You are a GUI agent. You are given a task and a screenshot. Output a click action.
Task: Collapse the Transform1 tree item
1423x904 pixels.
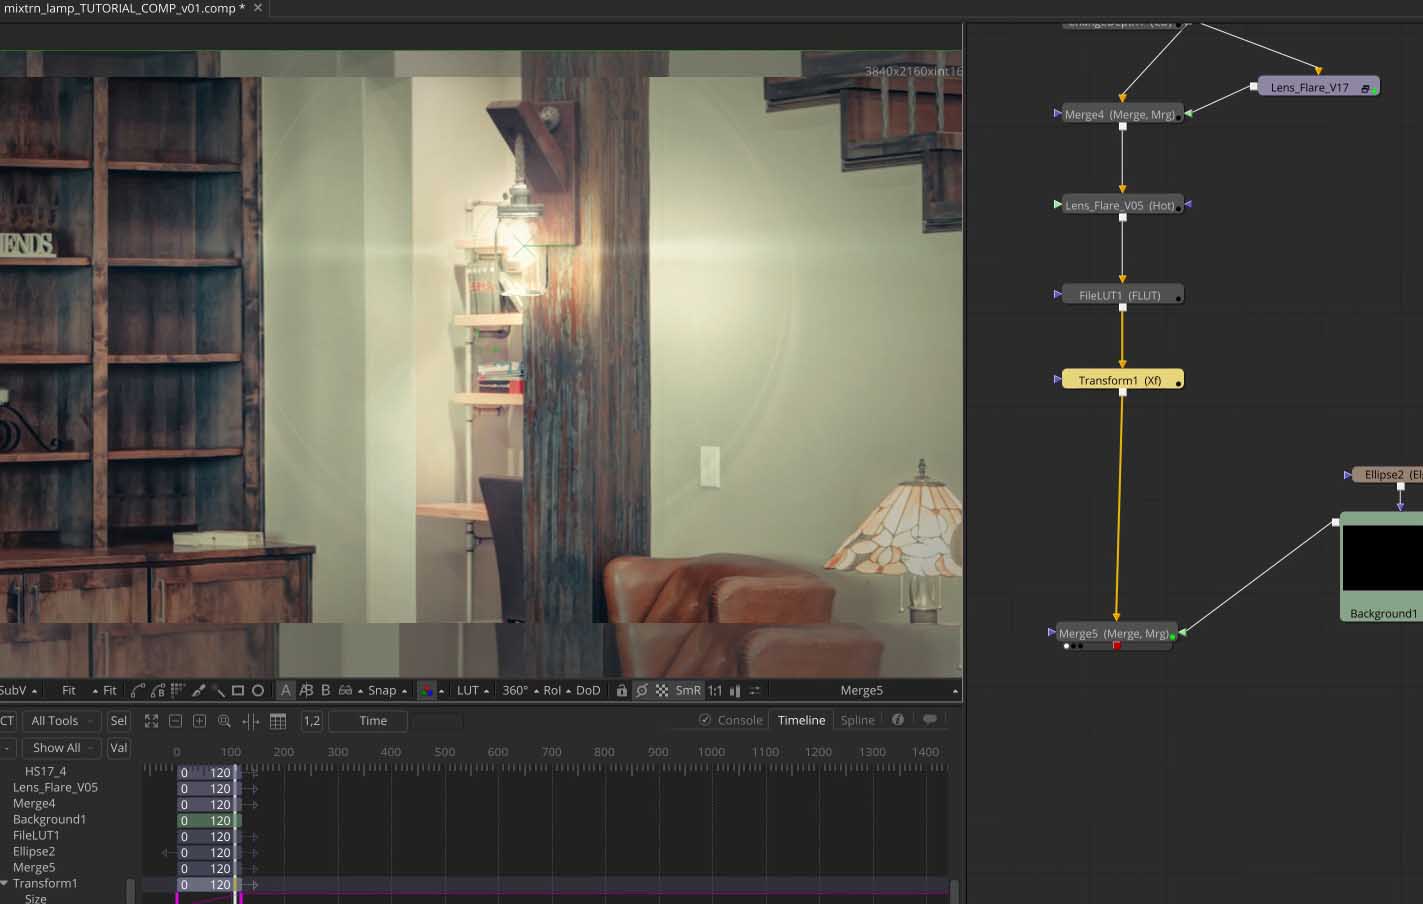point(5,883)
